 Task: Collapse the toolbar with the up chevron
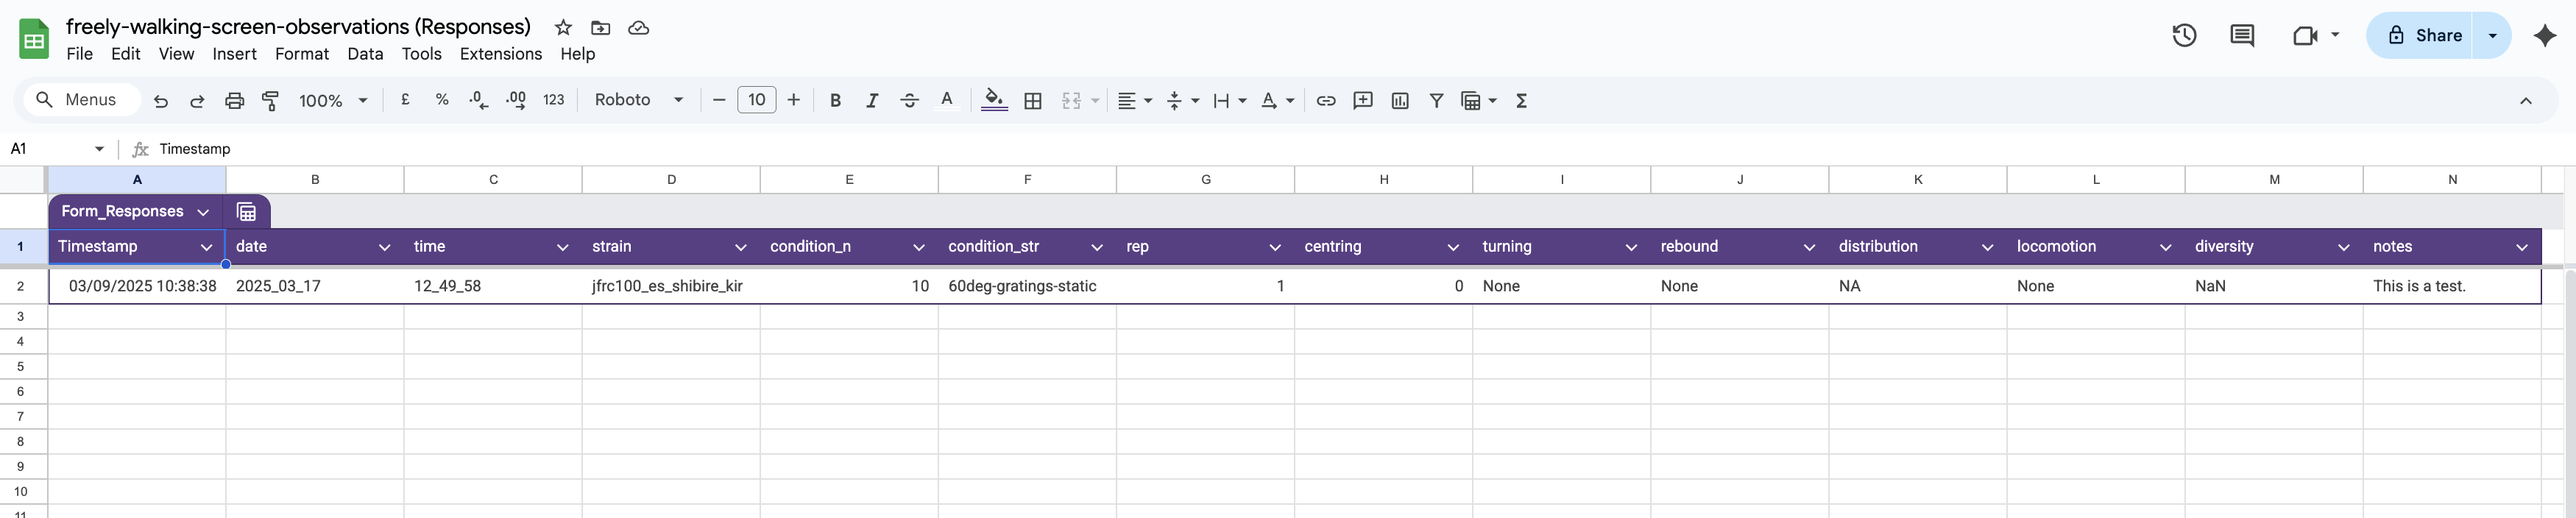point(2525,100)
